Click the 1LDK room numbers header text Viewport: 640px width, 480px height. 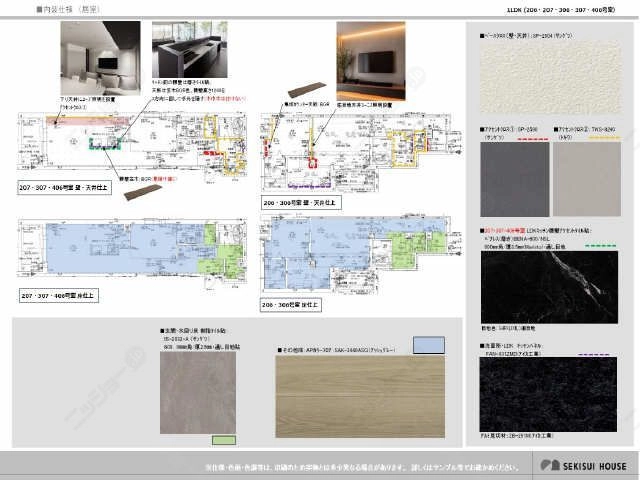561,9
